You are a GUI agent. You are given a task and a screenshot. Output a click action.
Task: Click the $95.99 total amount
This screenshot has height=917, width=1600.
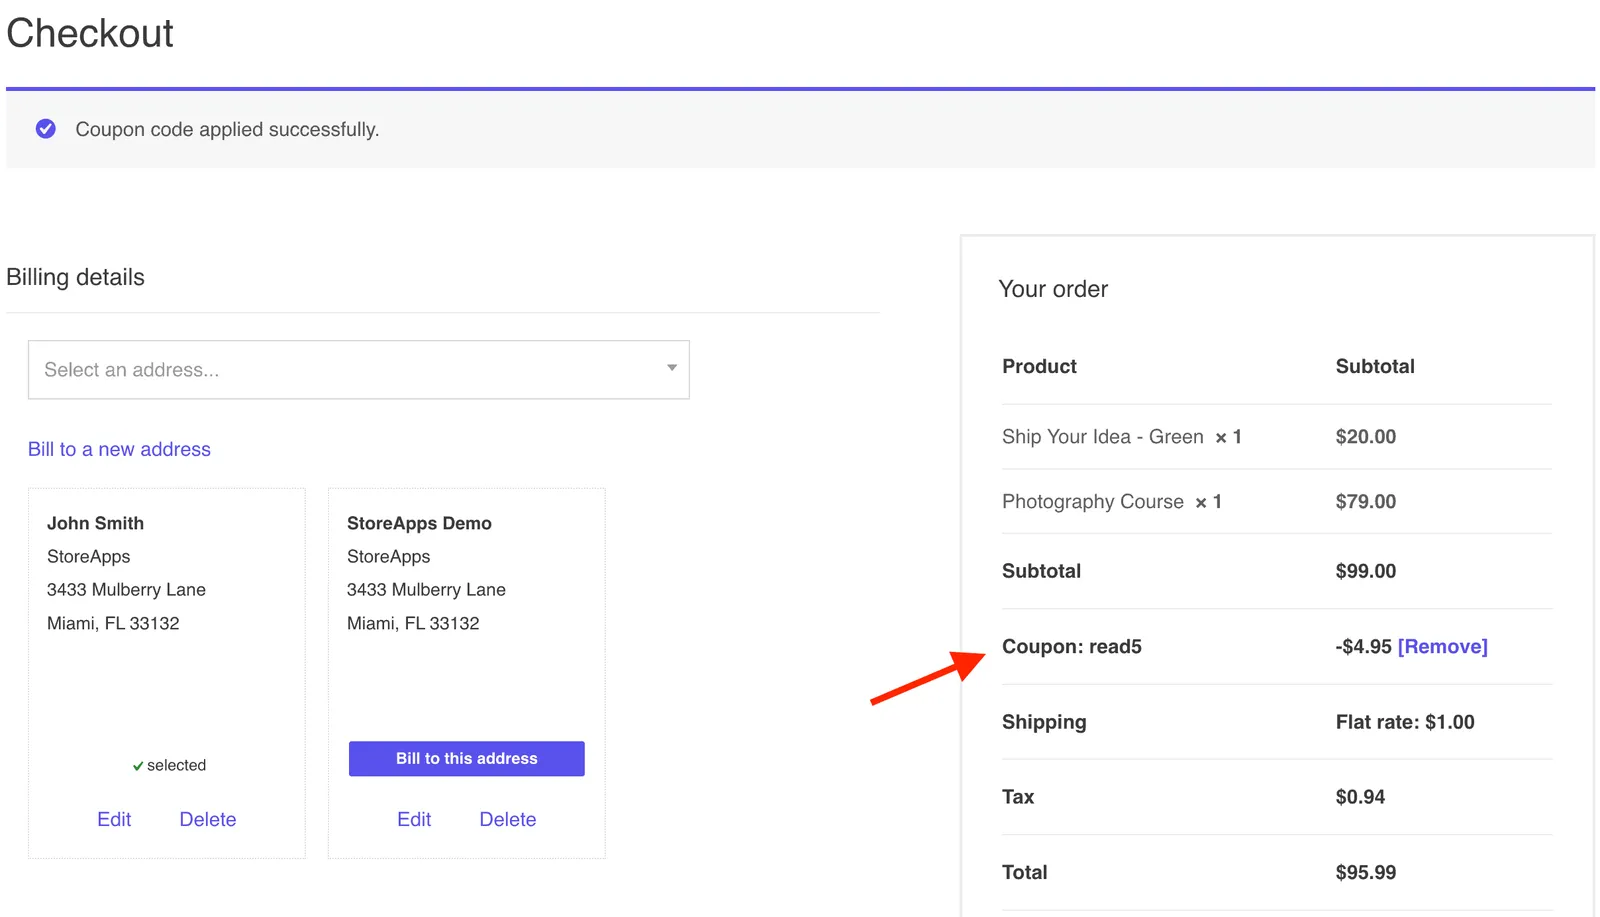pos(1366,872)
